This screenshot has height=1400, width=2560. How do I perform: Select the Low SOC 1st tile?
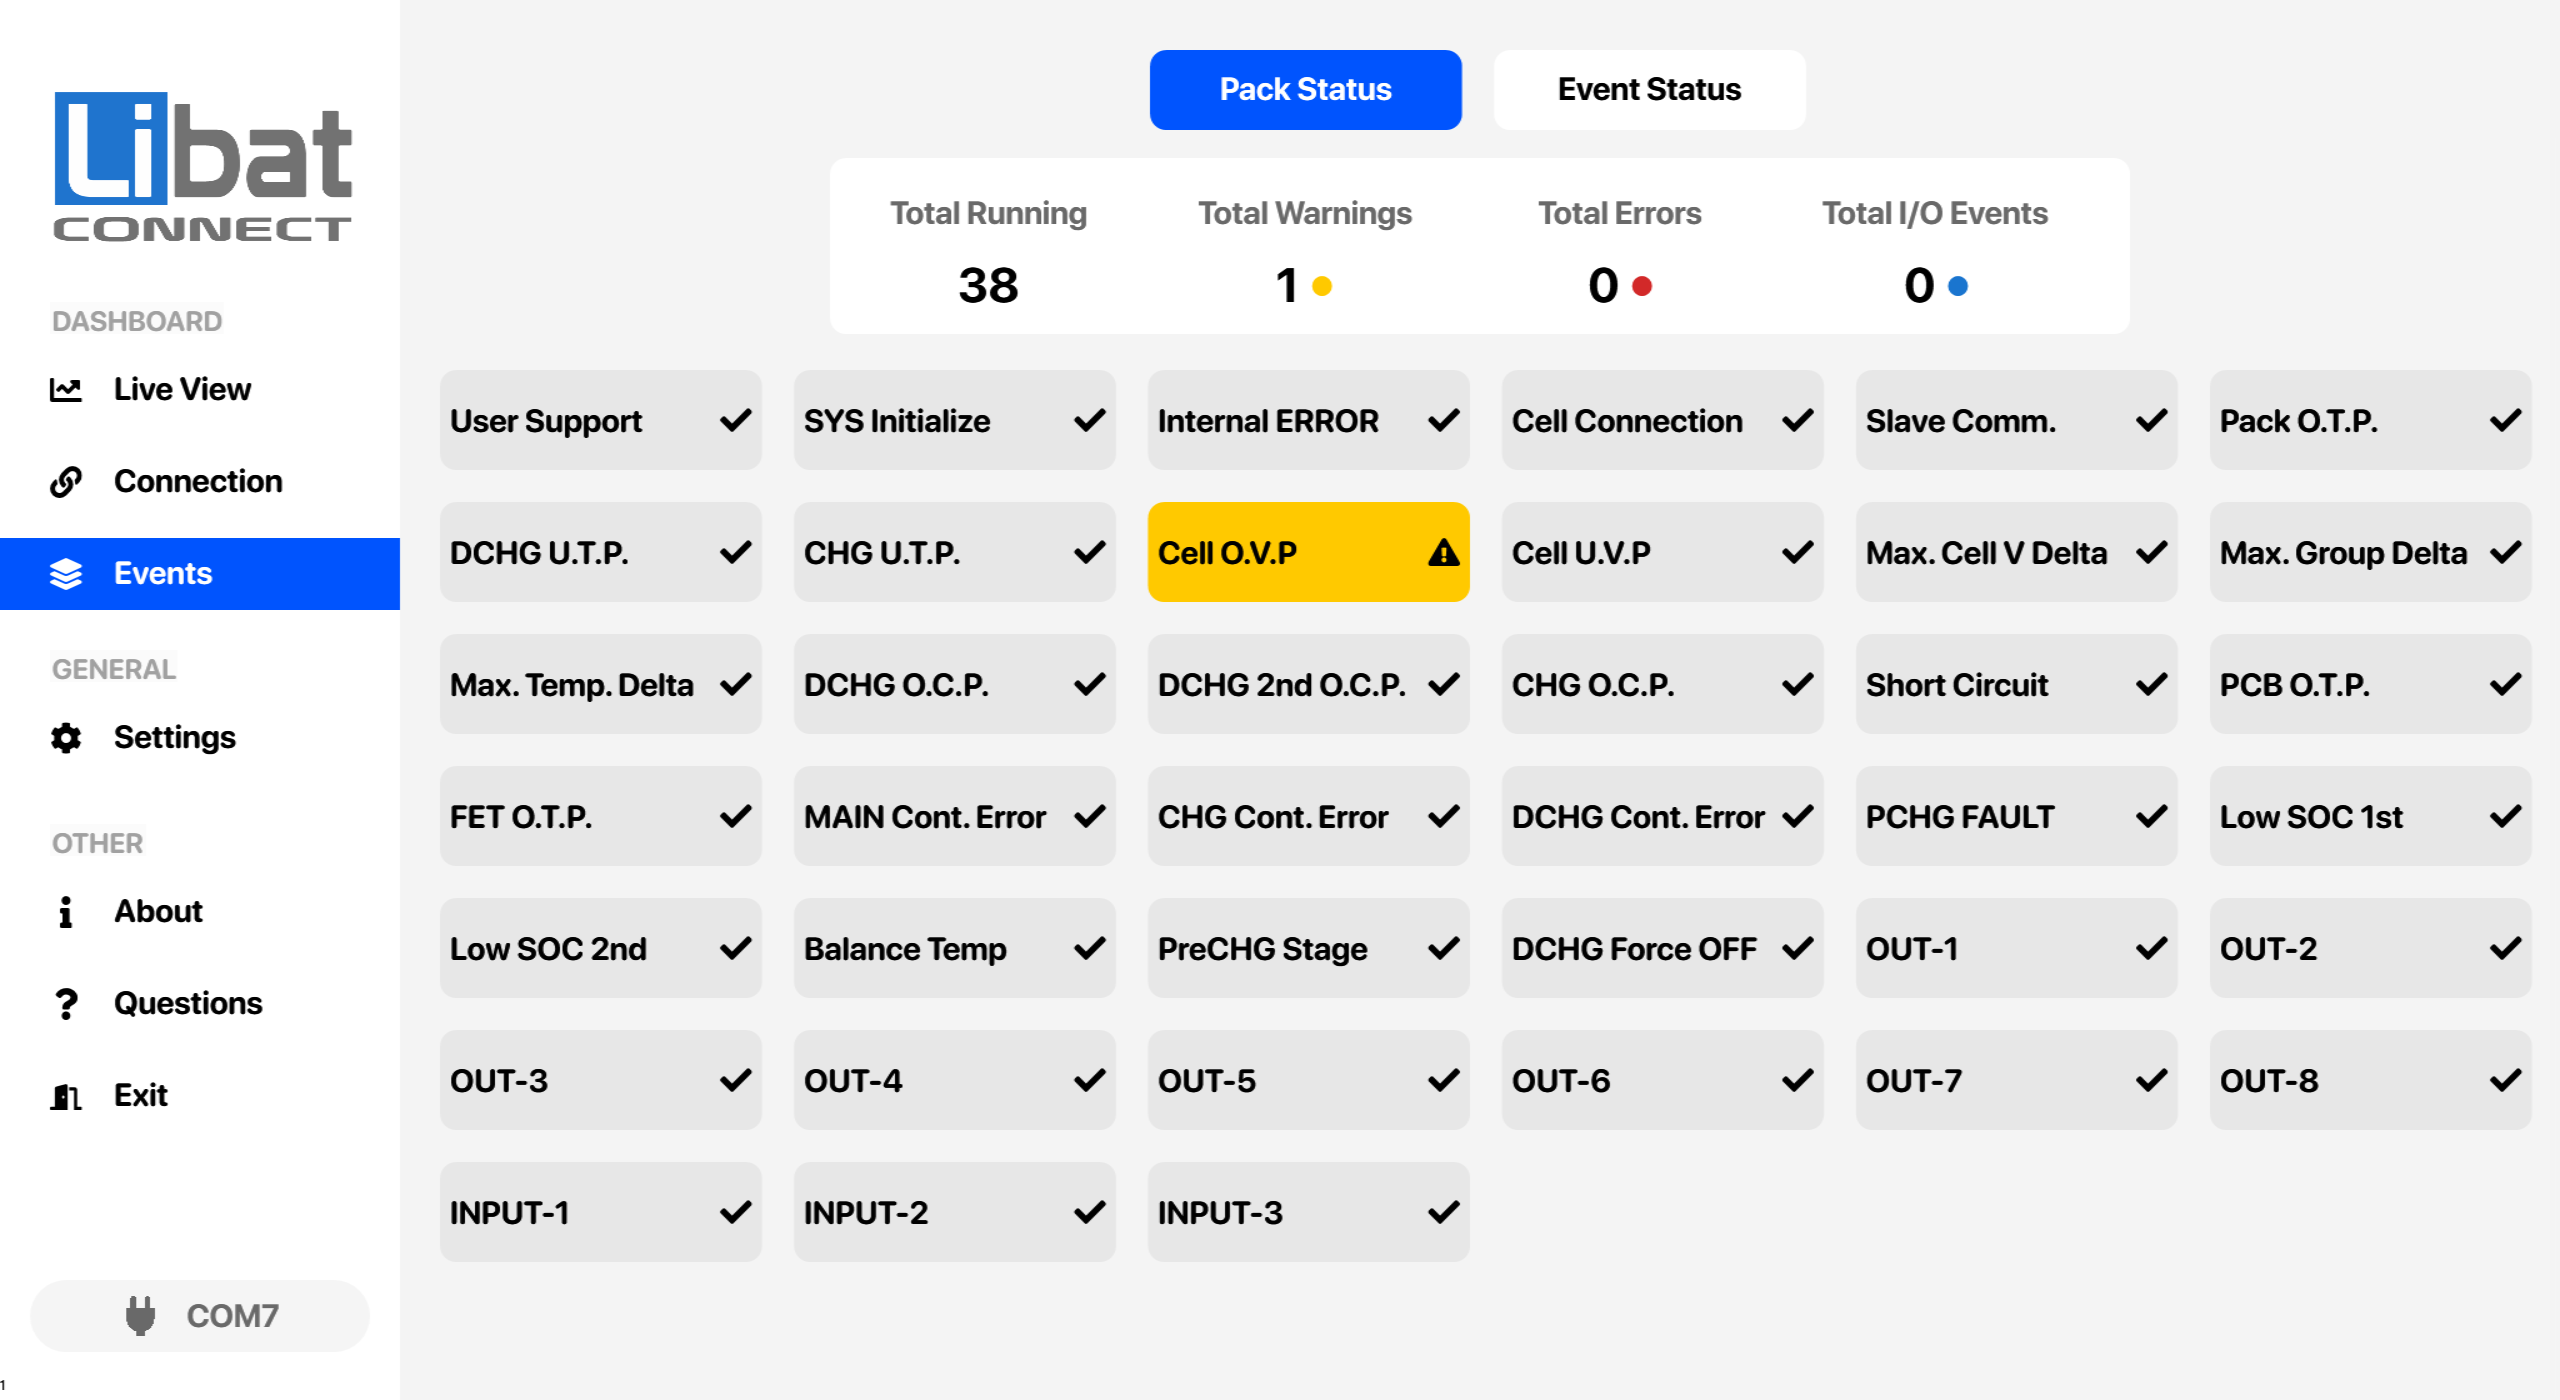(x=2370, y=816)
